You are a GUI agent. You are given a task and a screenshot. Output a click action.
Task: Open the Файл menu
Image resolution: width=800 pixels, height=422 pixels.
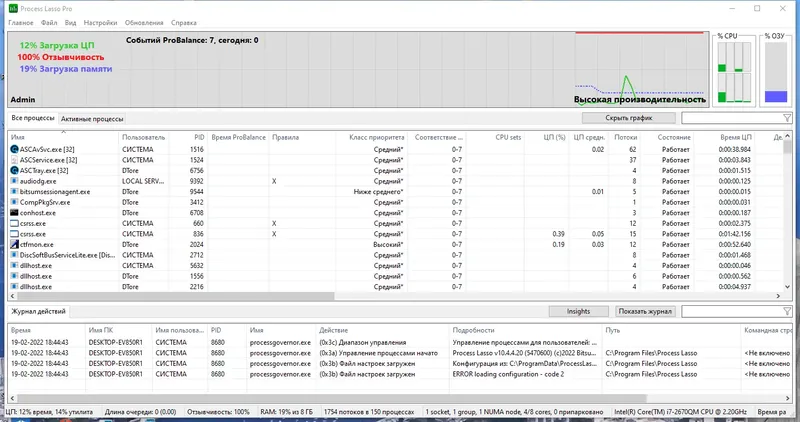pos(49,23)
